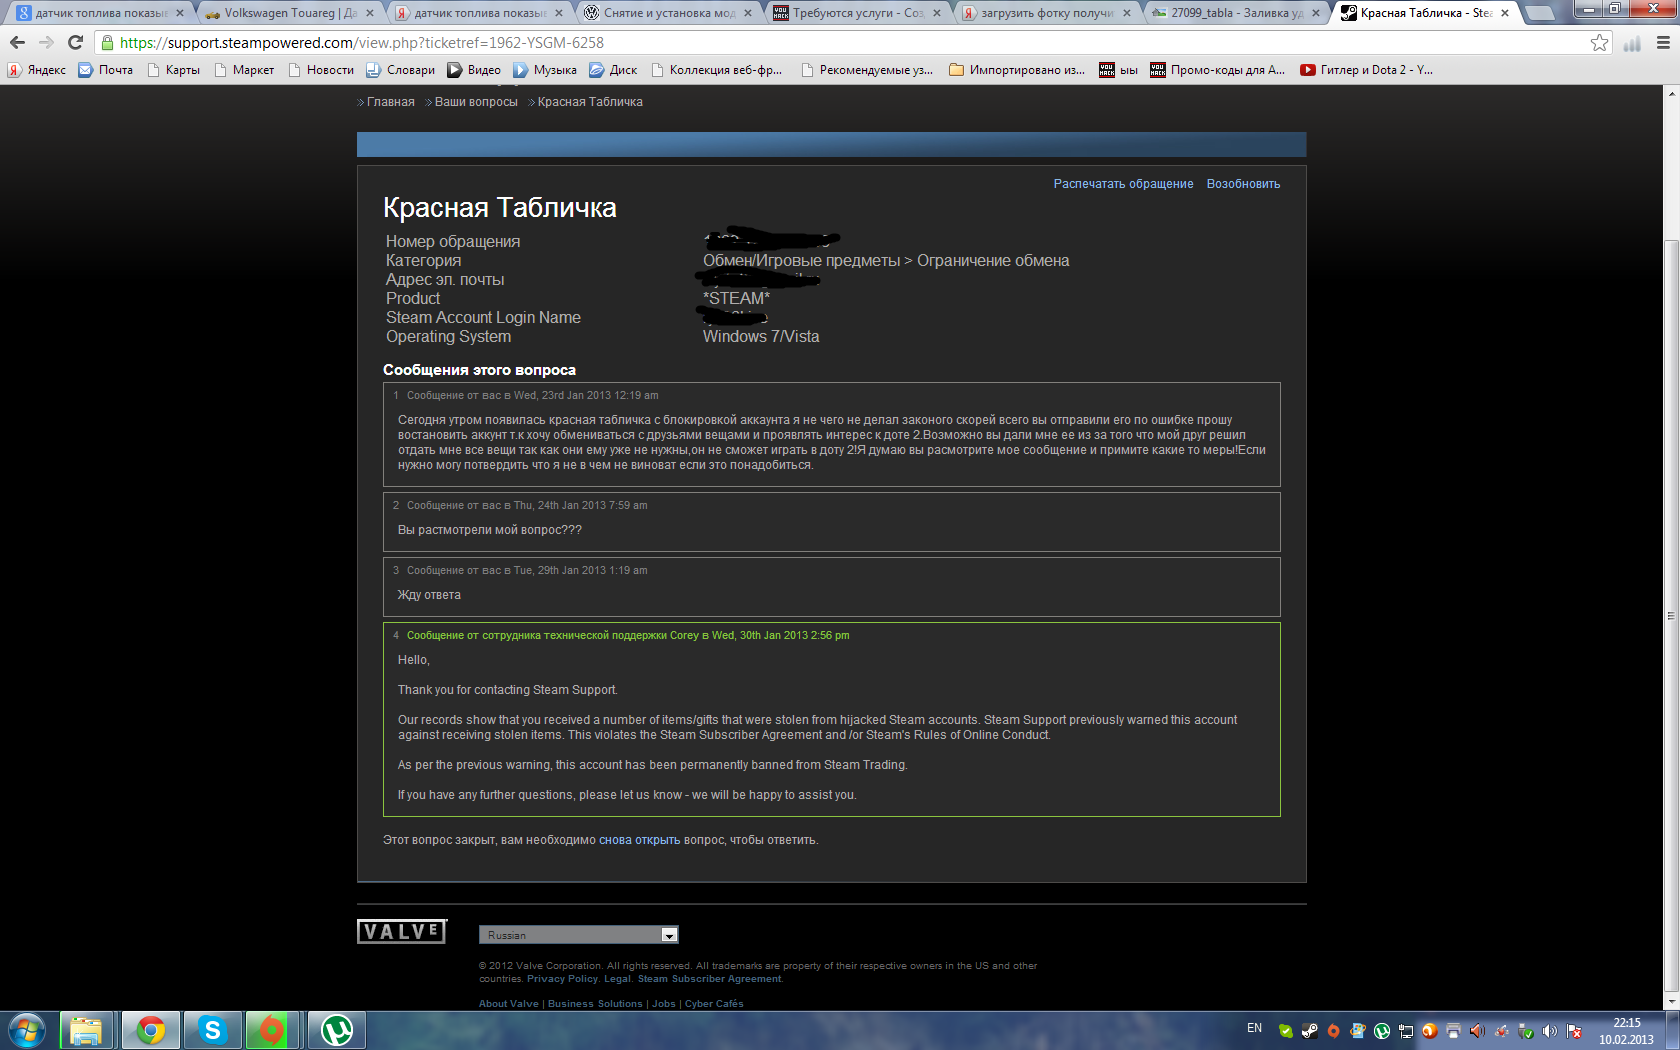Open the Карты bookmark
The image size is (1680, 1050).
point(173,70)
